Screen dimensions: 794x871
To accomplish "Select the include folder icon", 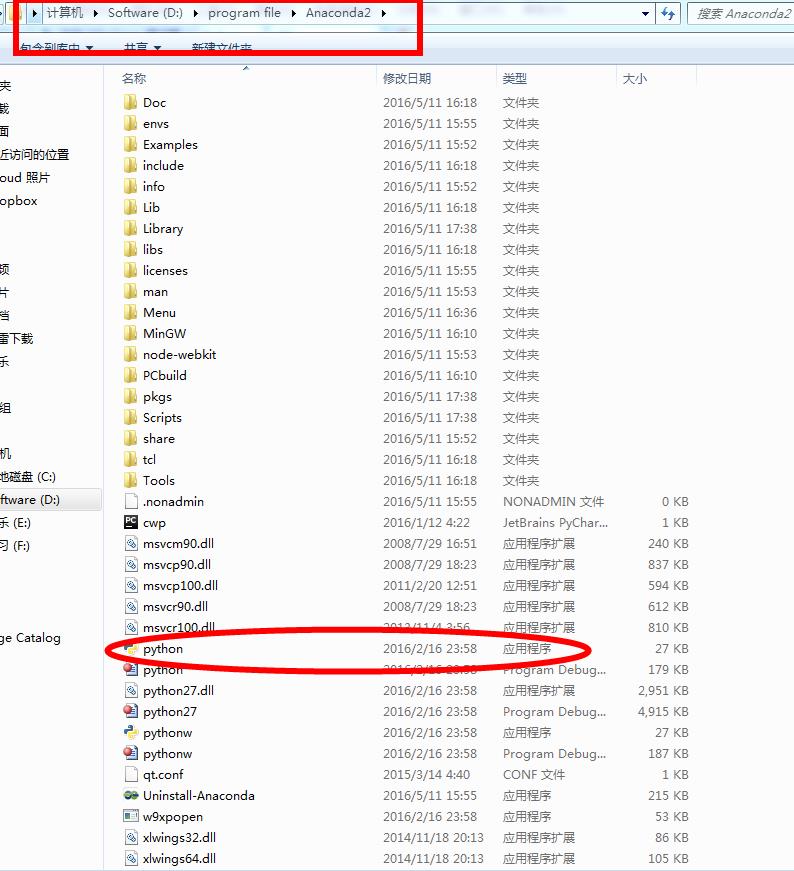I will [x=131, y=166].
